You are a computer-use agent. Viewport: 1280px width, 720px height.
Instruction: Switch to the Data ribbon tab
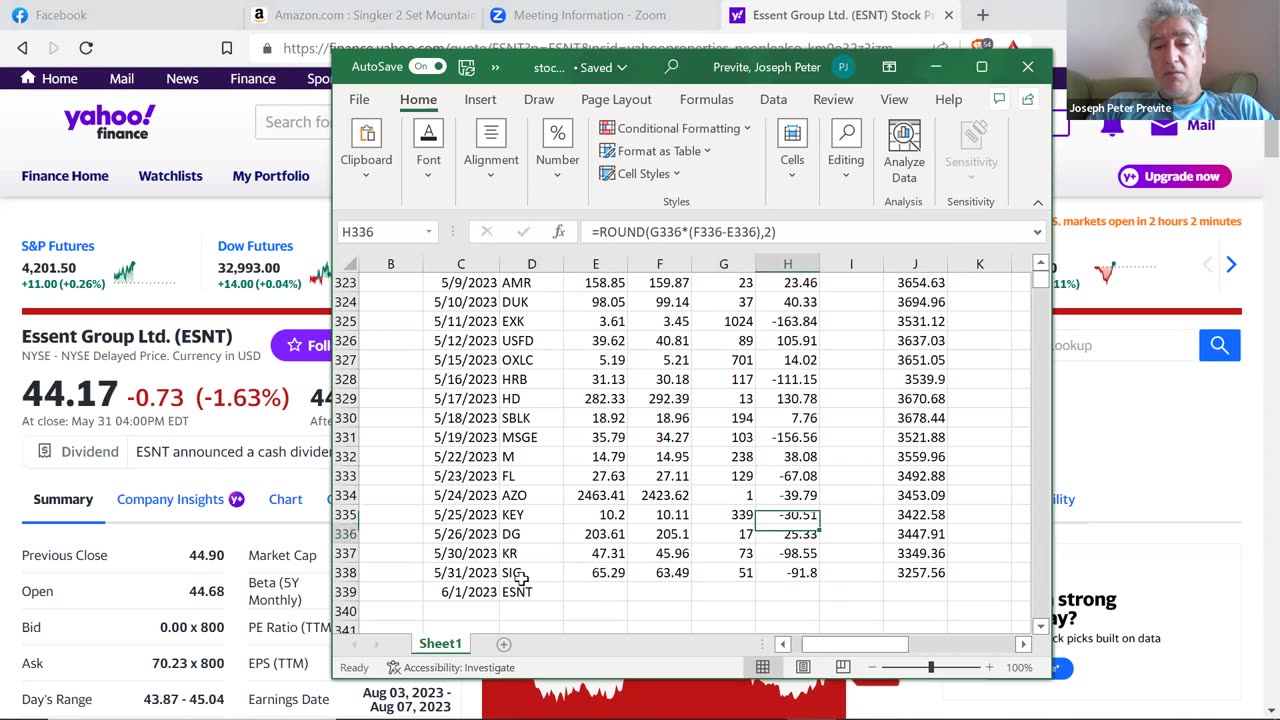773,99
